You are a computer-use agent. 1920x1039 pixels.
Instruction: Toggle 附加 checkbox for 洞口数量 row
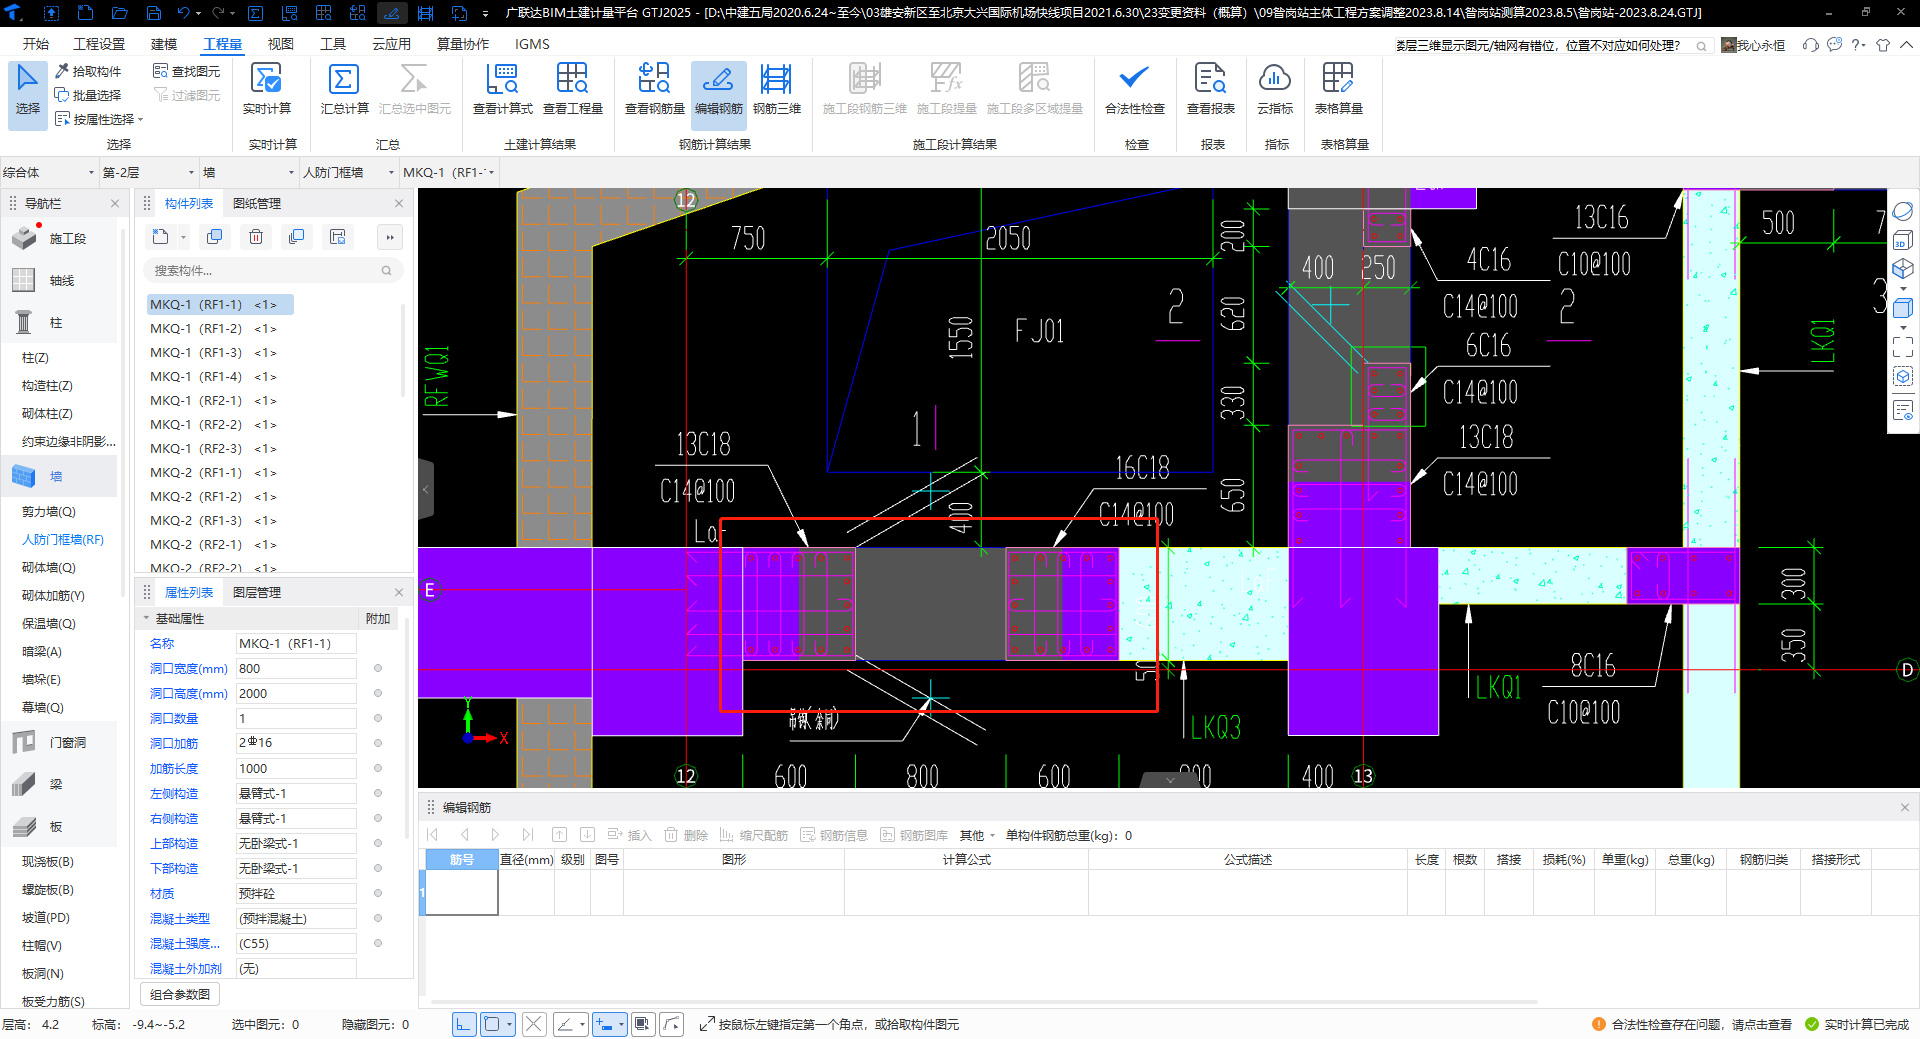(x=378, y=718)
